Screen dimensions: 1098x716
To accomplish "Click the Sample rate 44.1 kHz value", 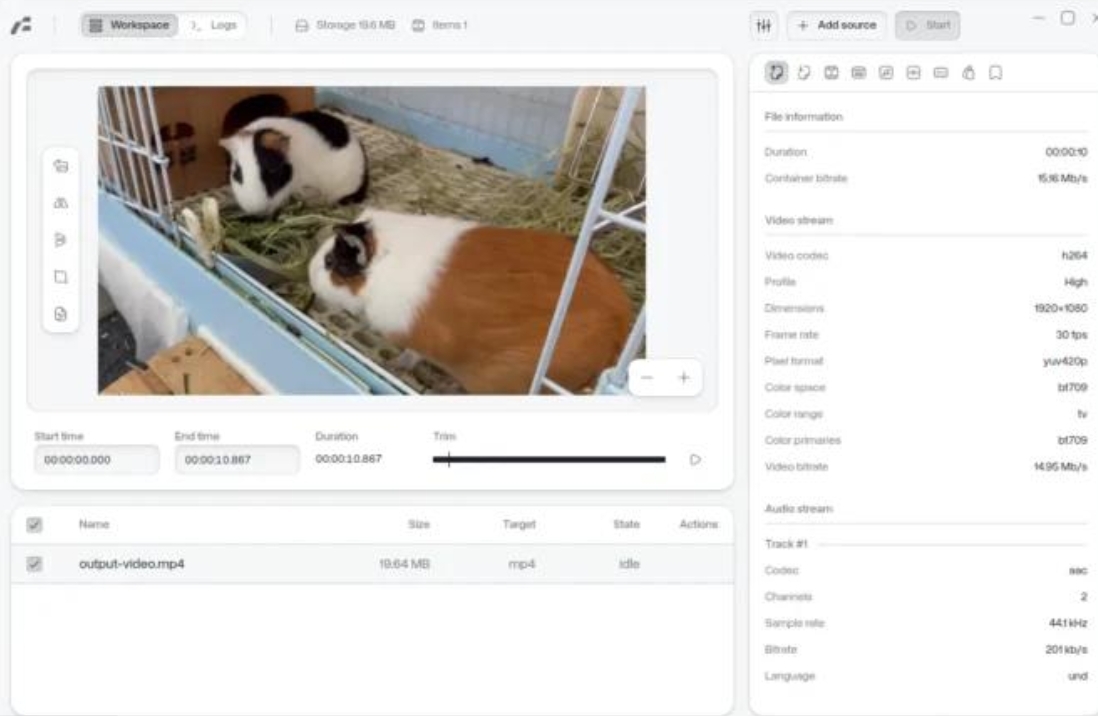I will pos(1068,623).
